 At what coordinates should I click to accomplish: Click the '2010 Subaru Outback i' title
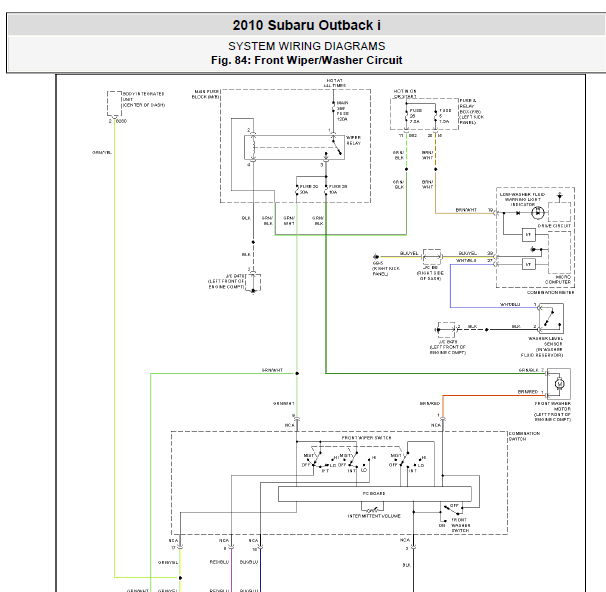point(306,25)
